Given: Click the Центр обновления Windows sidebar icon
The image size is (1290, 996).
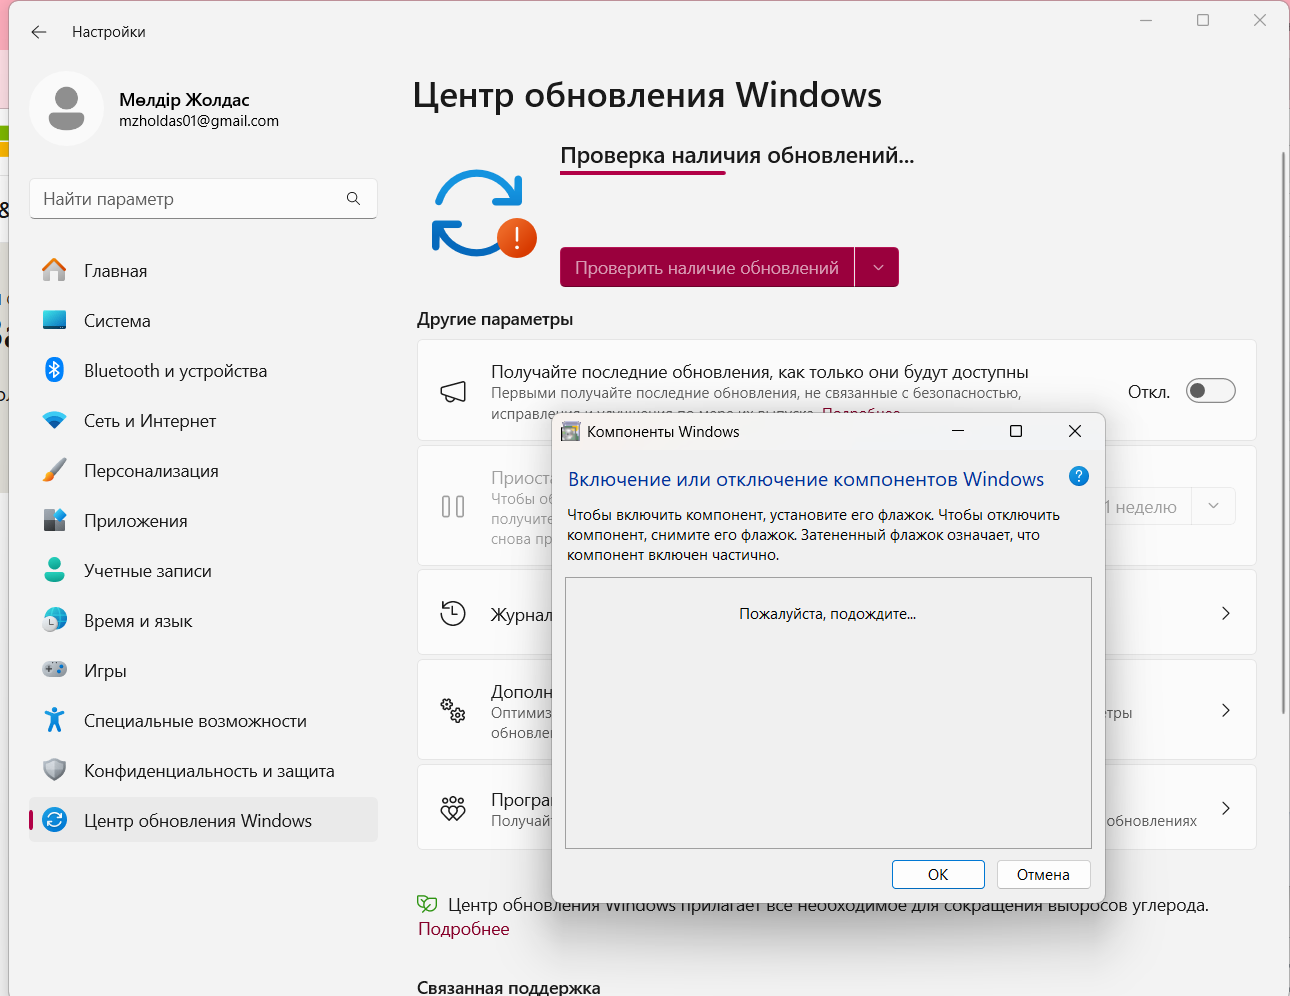Looking at the screenshot, I should coord(55,820).
